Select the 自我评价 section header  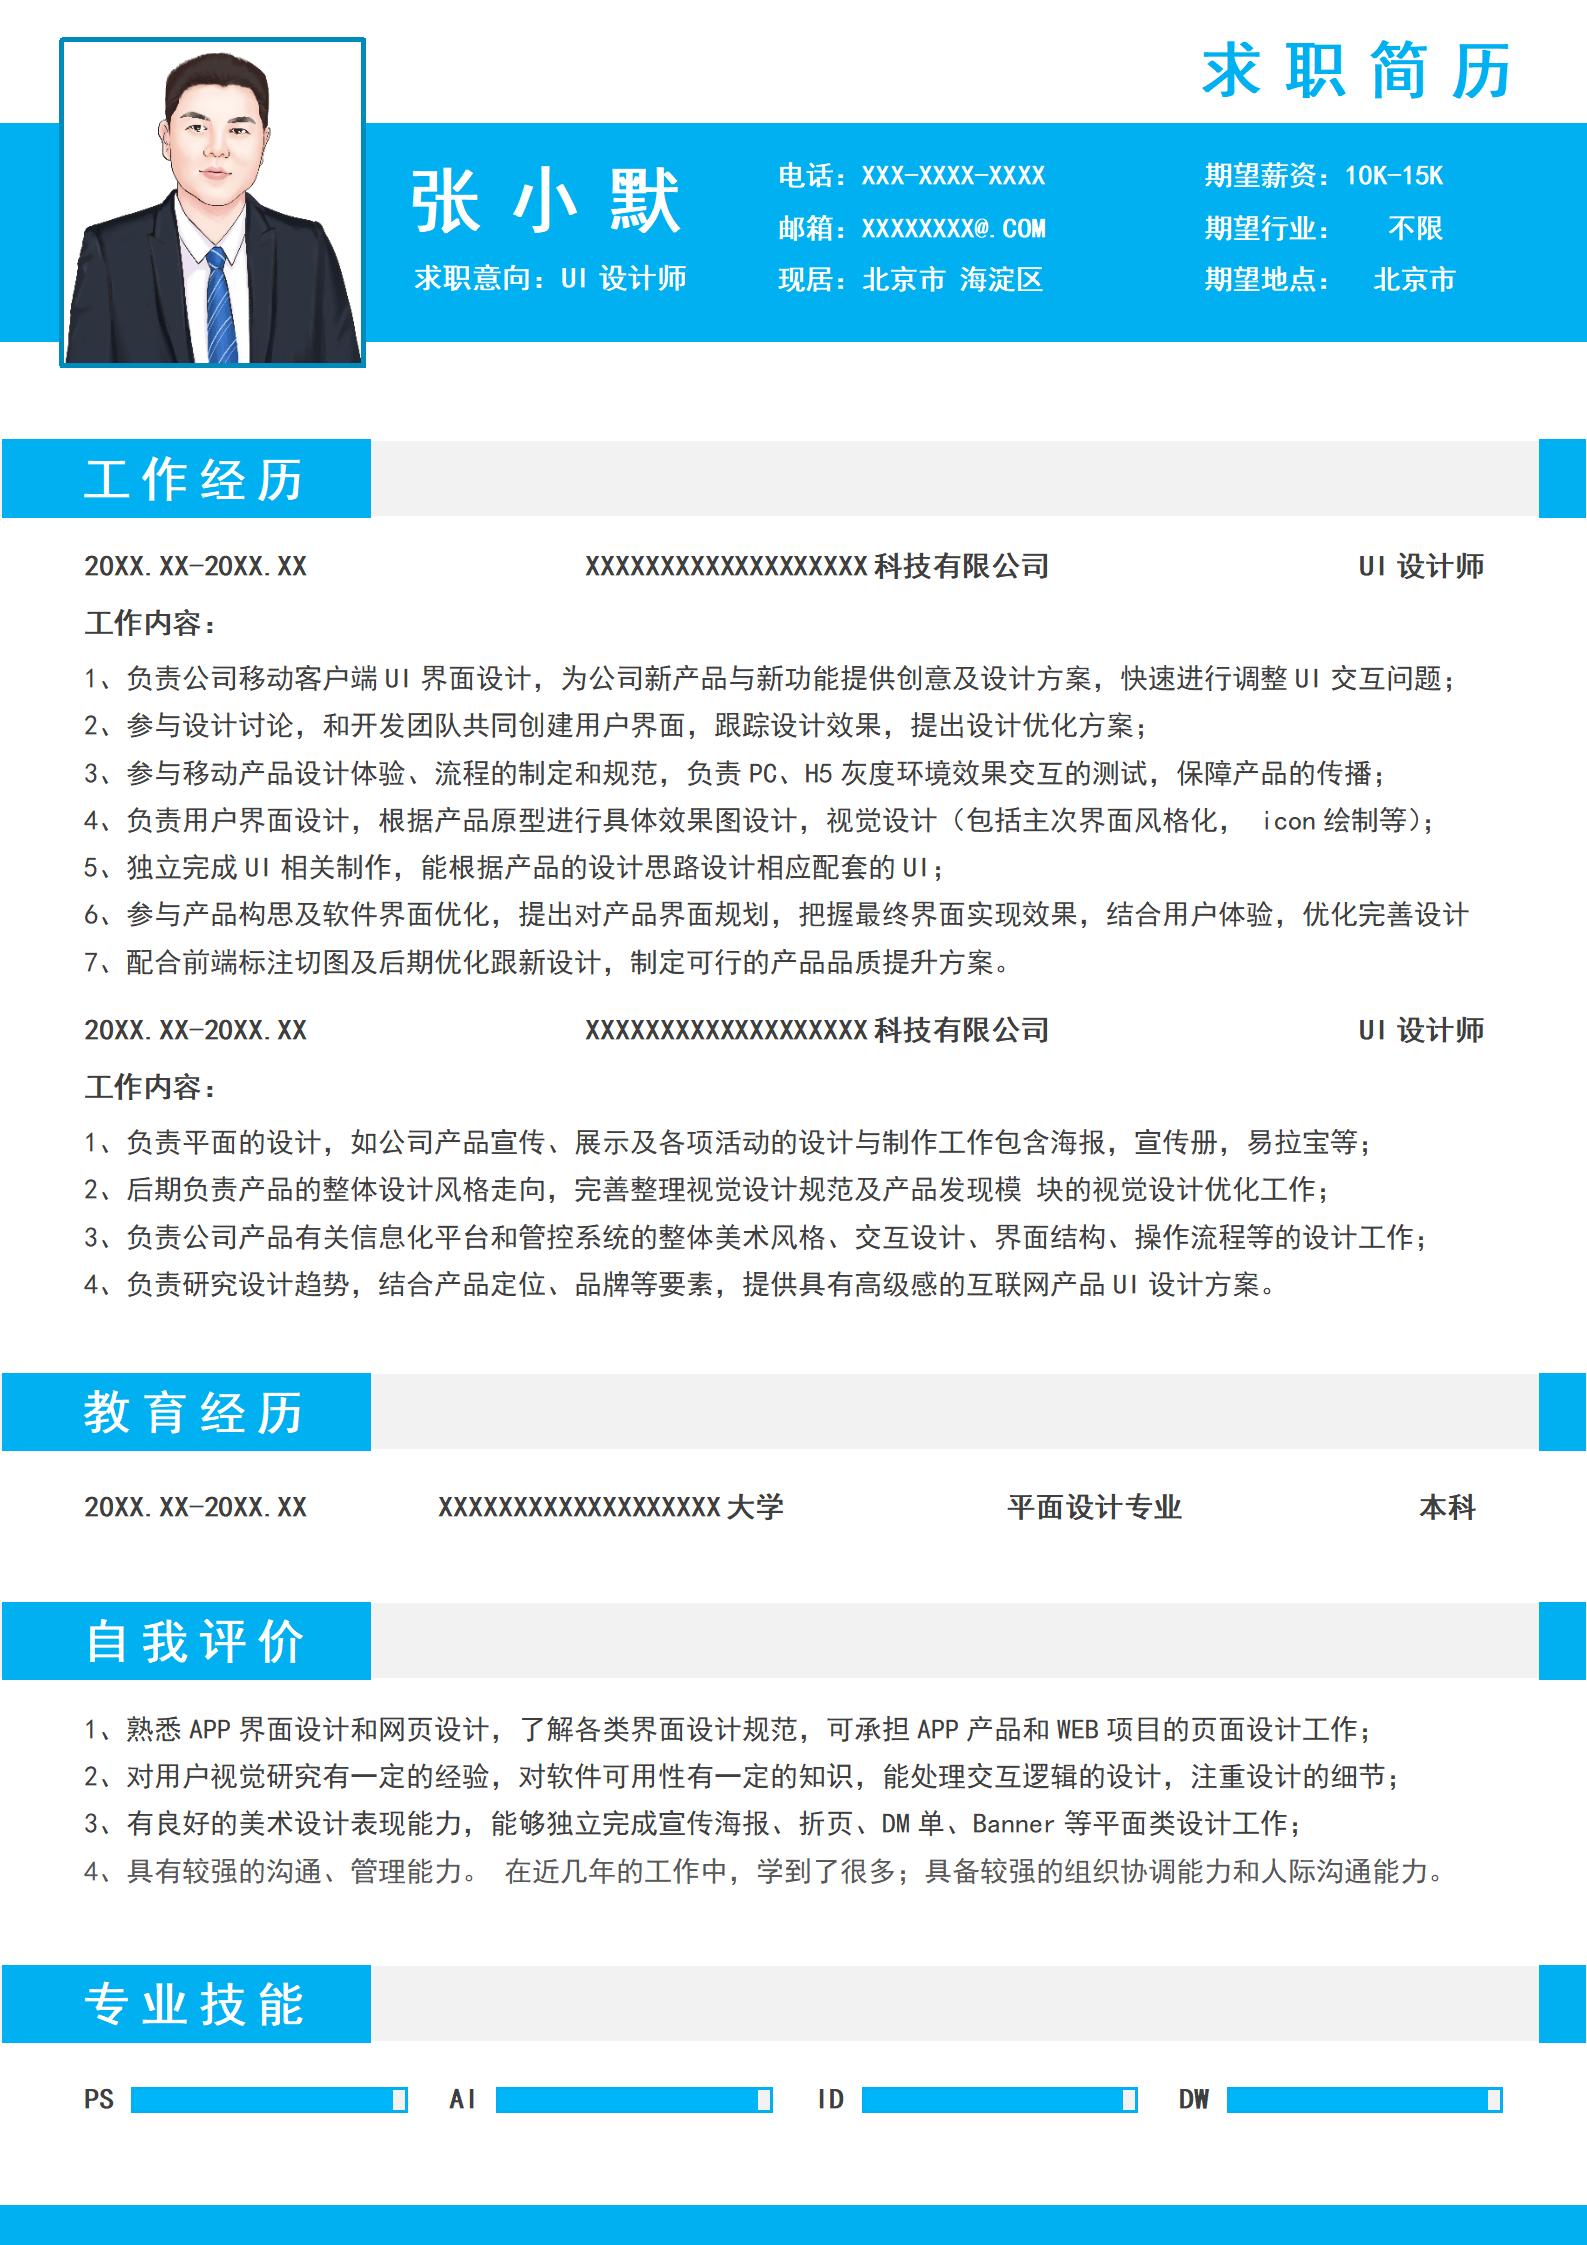[x=193, y=1641]
